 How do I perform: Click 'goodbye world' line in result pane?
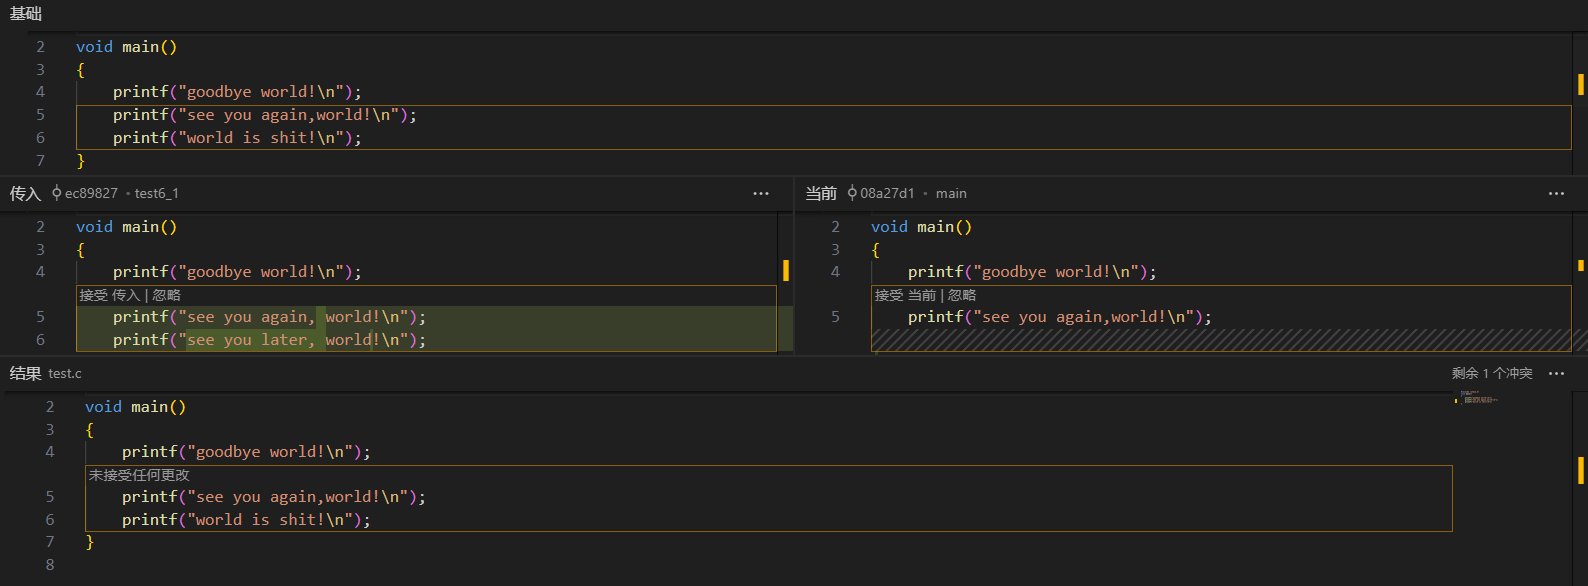(x=246, y=452)
